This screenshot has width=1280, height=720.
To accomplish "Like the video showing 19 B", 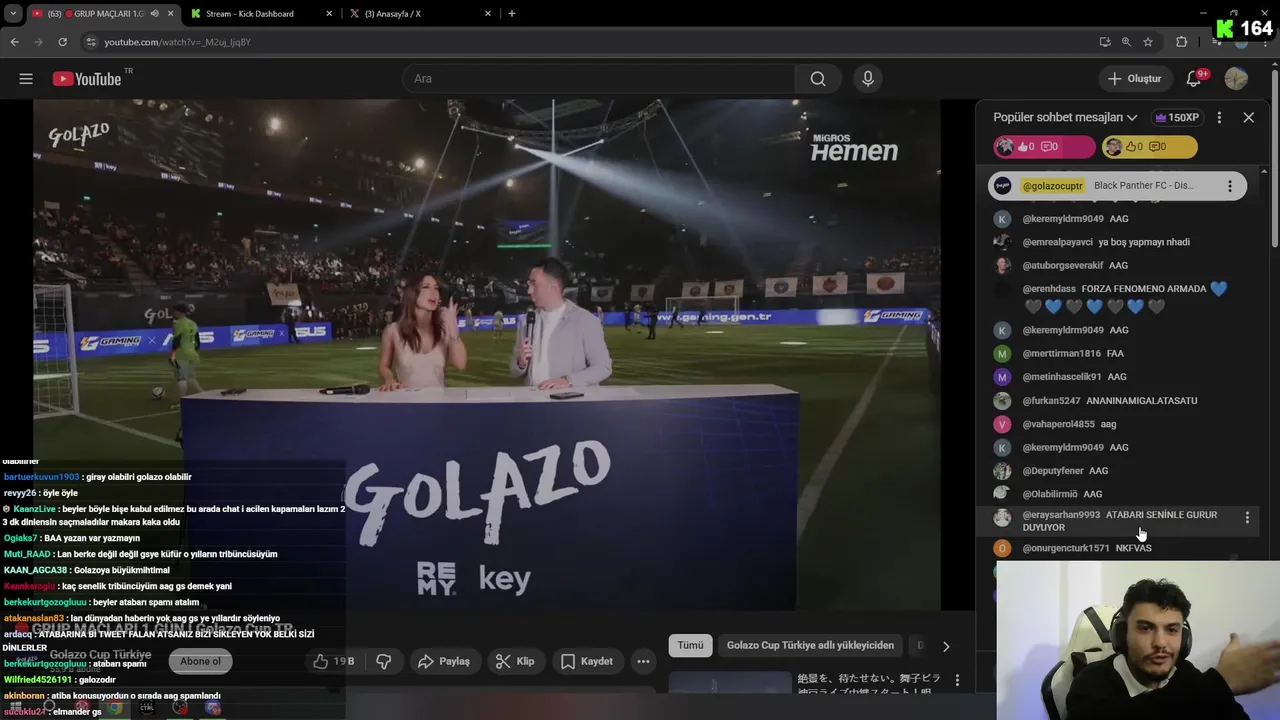I will pos(333,661).
